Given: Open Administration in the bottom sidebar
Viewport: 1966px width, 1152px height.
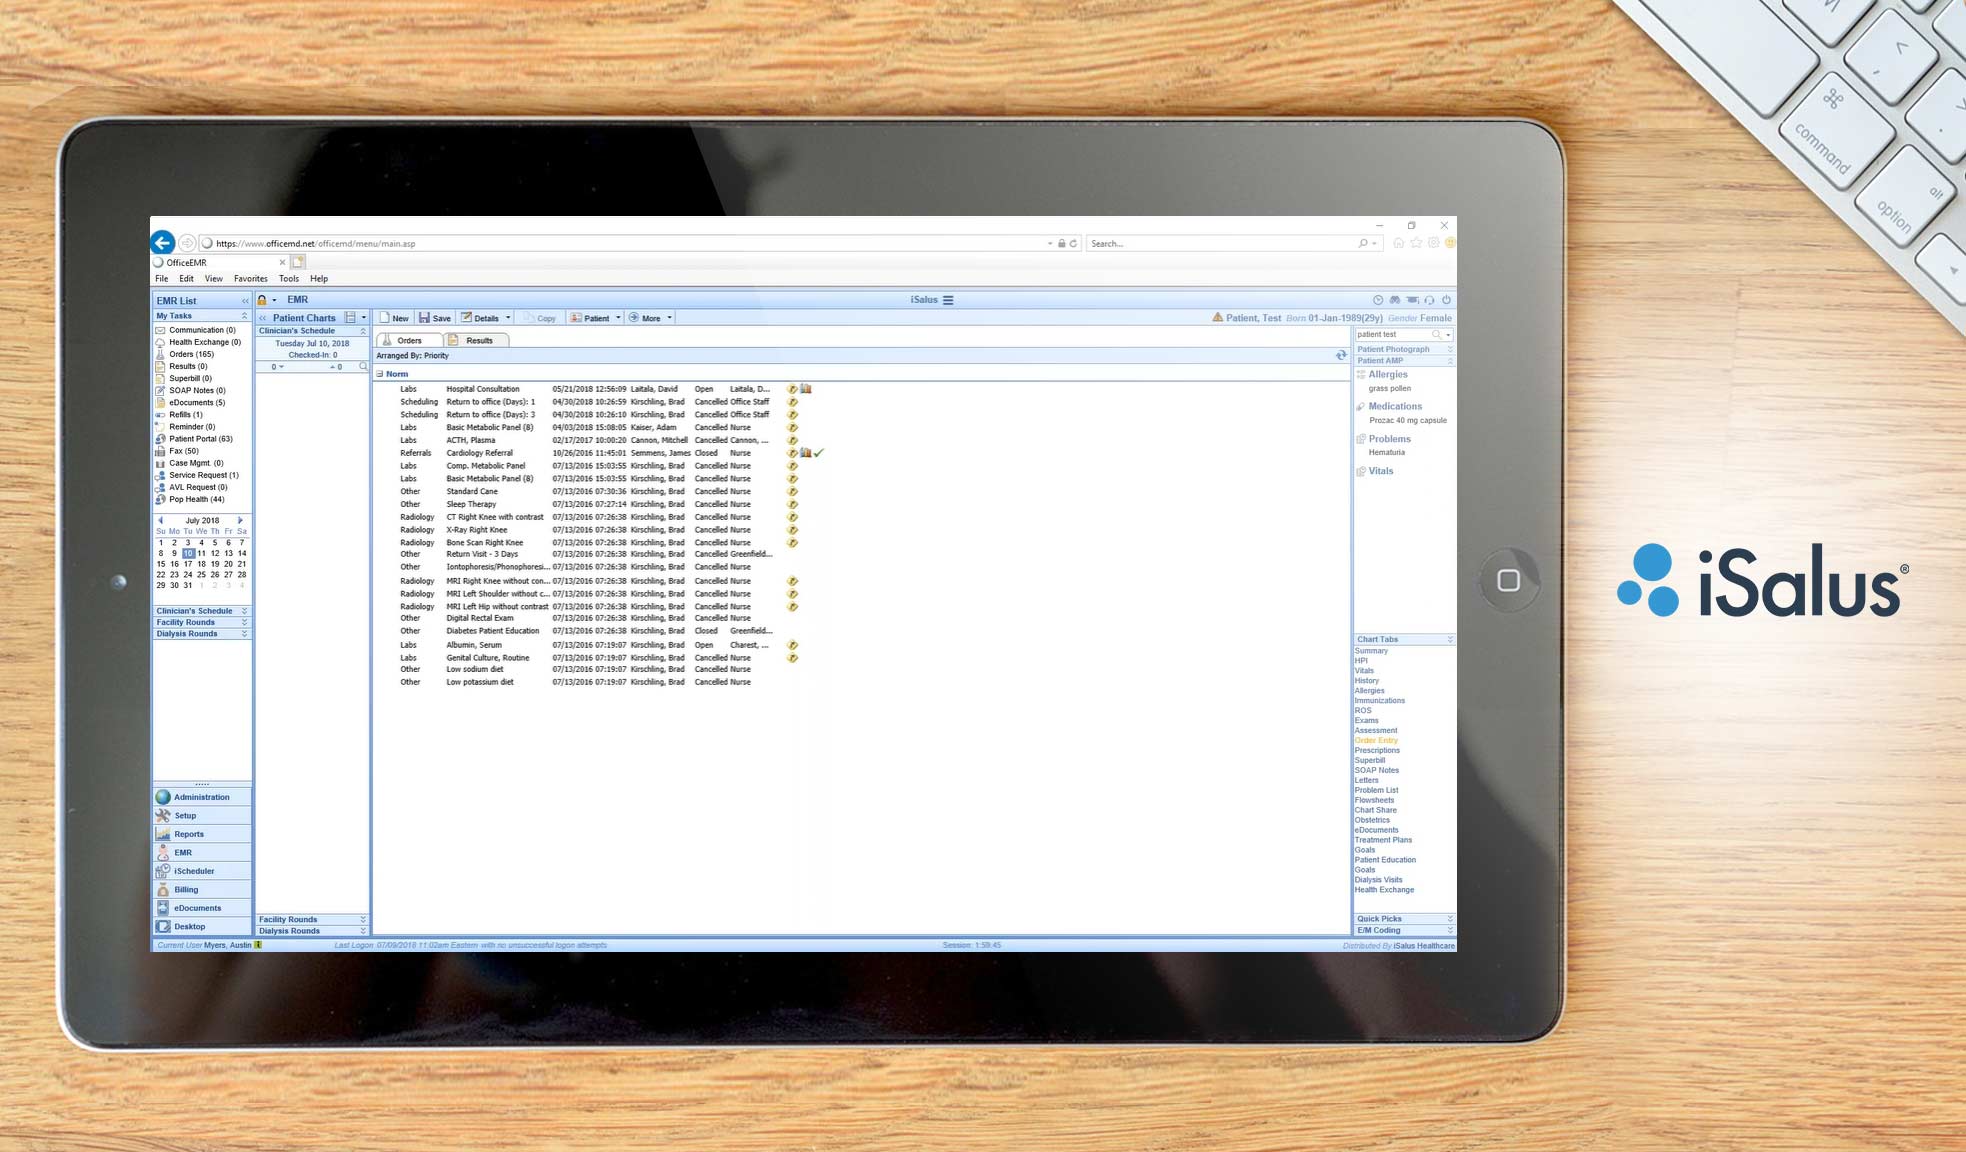Looking at the screenshot, I should 201,797.
